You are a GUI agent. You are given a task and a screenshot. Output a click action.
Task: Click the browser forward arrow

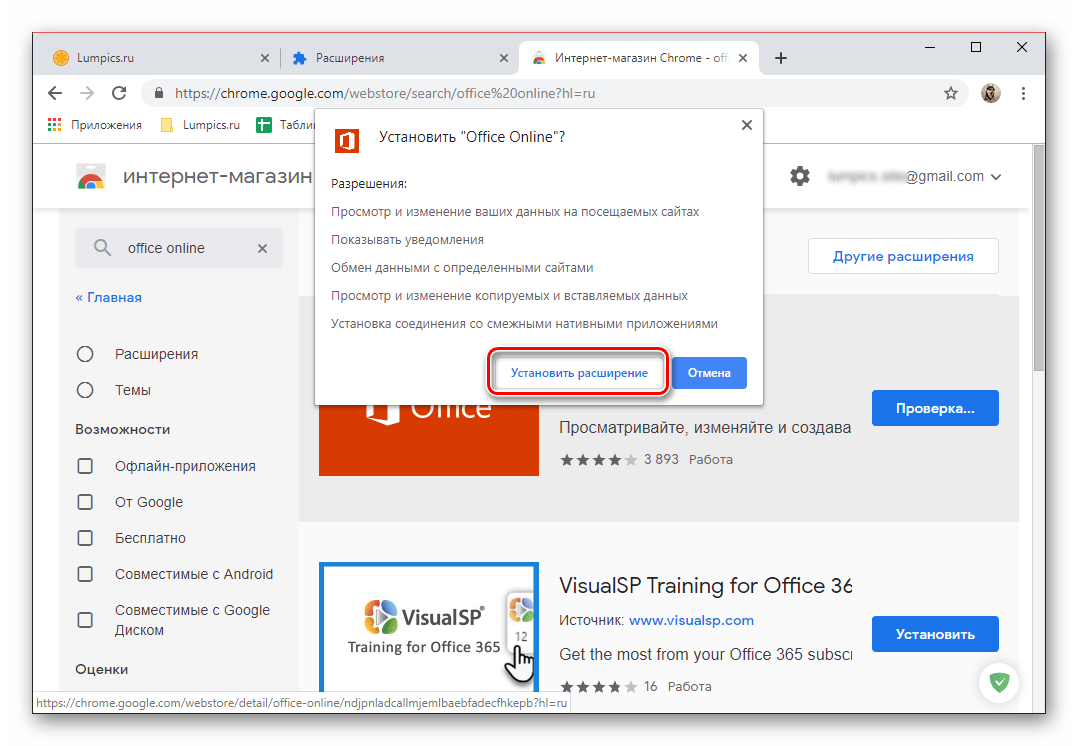pos(87,93)
